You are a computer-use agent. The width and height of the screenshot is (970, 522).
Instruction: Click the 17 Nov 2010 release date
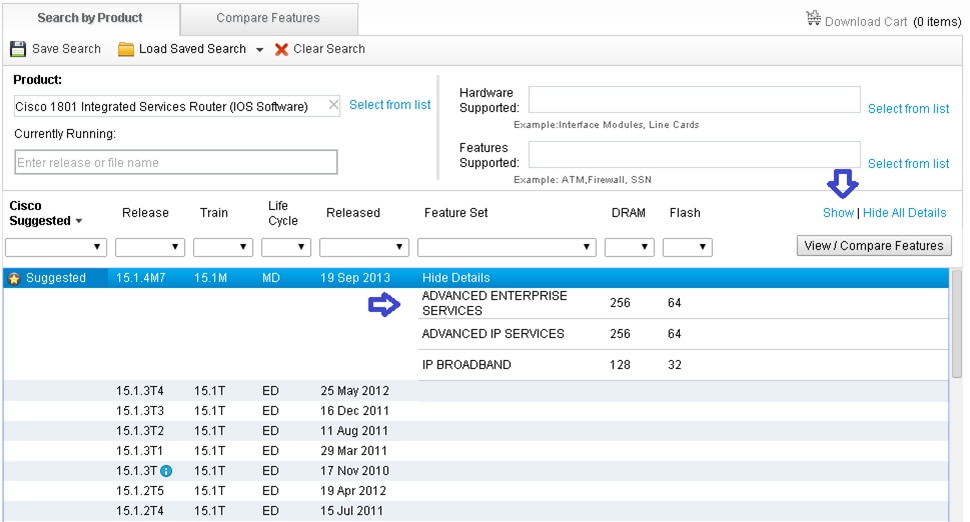tap(354, 471)
